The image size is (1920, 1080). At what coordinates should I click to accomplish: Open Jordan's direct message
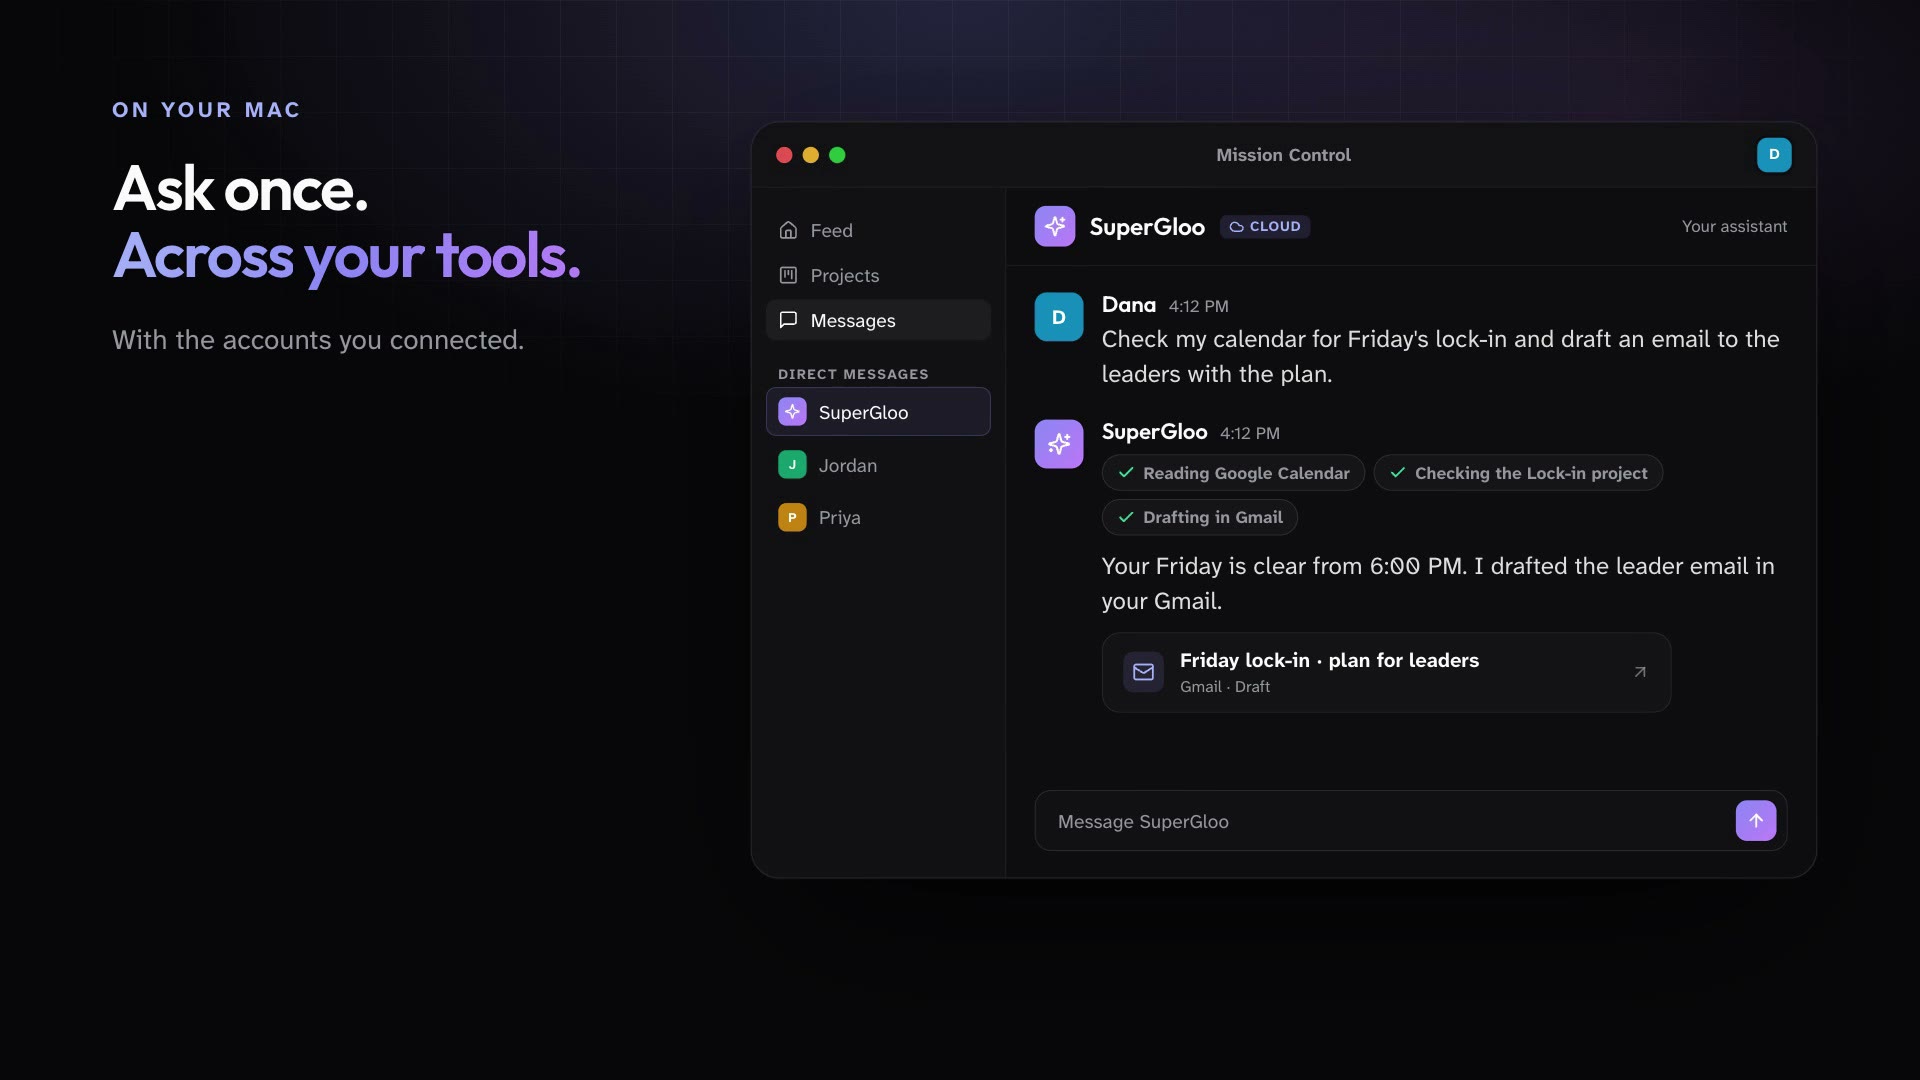[x=878, y=465]
